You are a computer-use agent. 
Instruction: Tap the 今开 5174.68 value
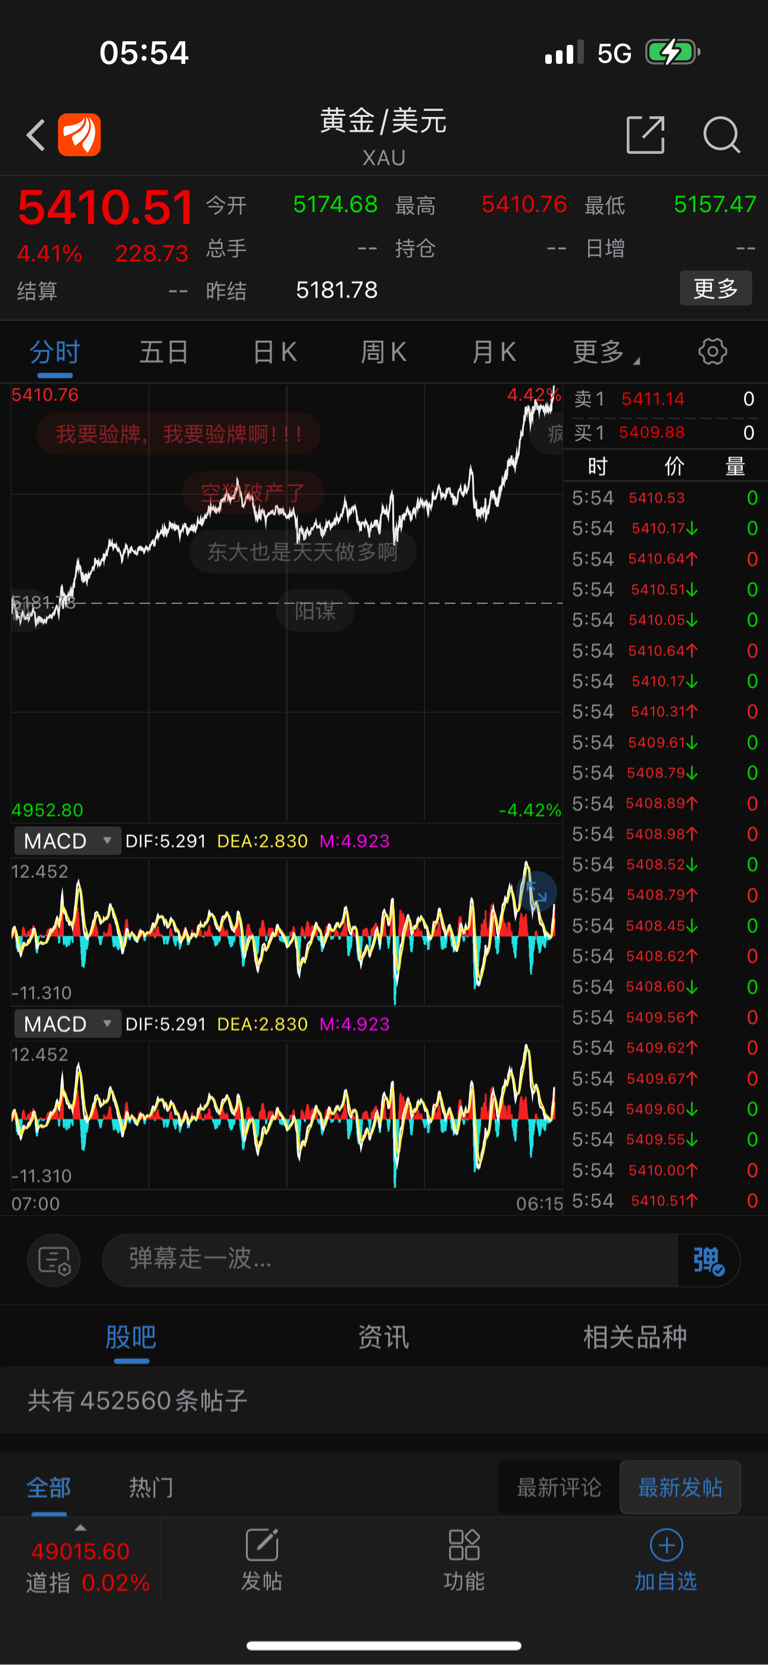pyautogui.click(x=335, y=205)
